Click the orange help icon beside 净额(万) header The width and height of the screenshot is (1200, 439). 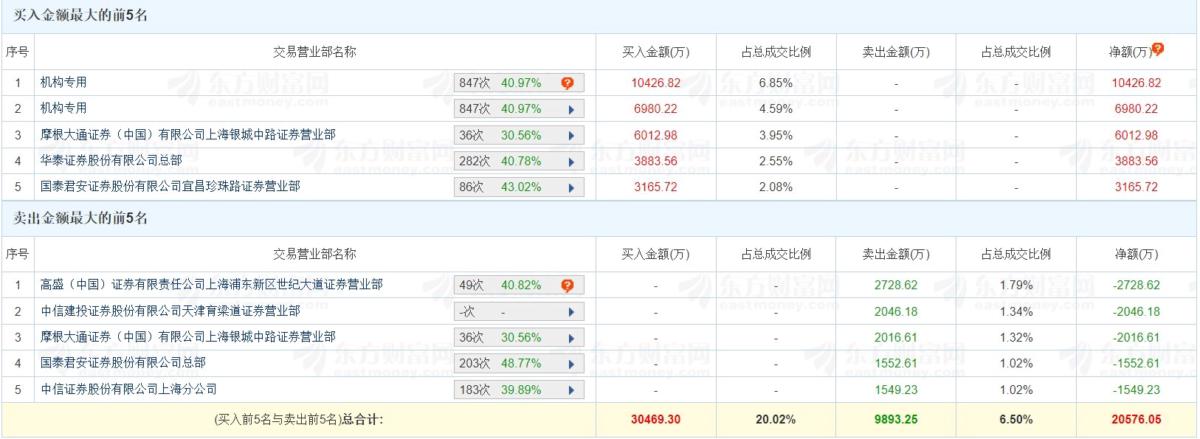pos(1159,48)
